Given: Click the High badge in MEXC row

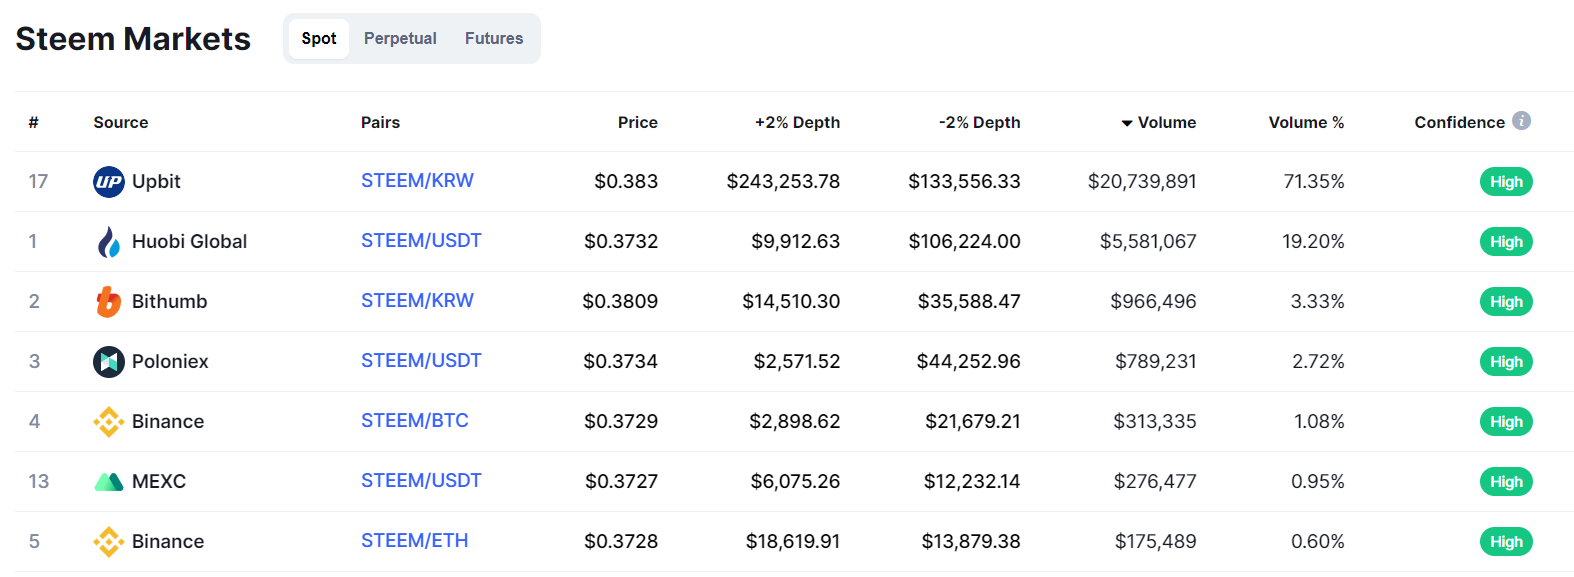Looking at the screenshot, I should click(1506, 482).
